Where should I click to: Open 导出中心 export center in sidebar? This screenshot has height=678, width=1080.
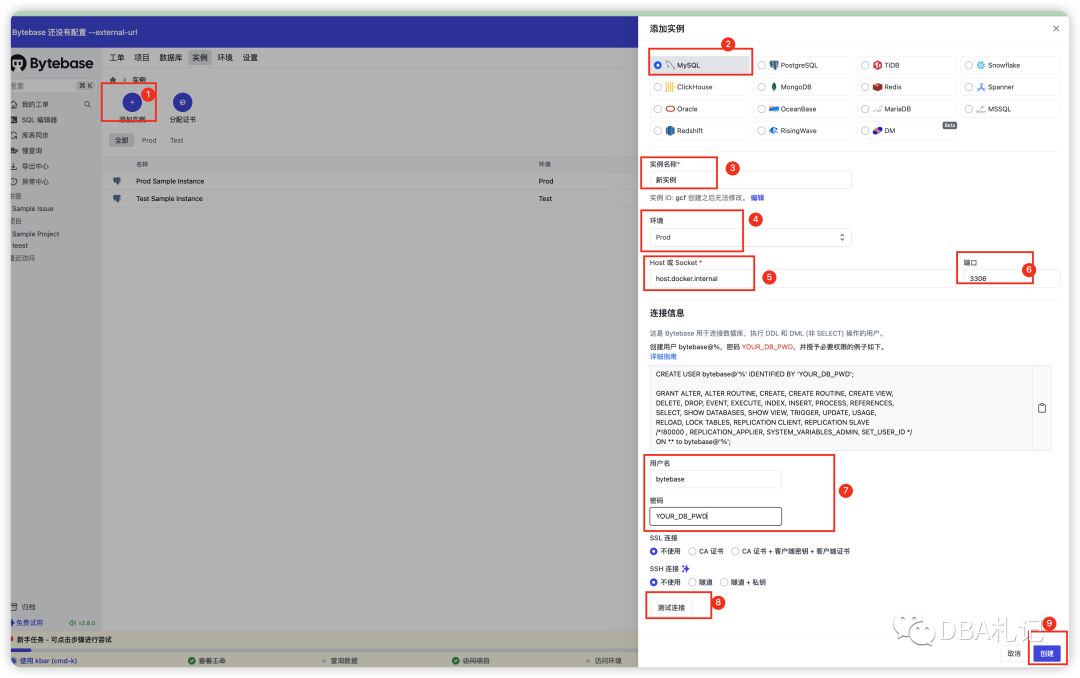34,166
